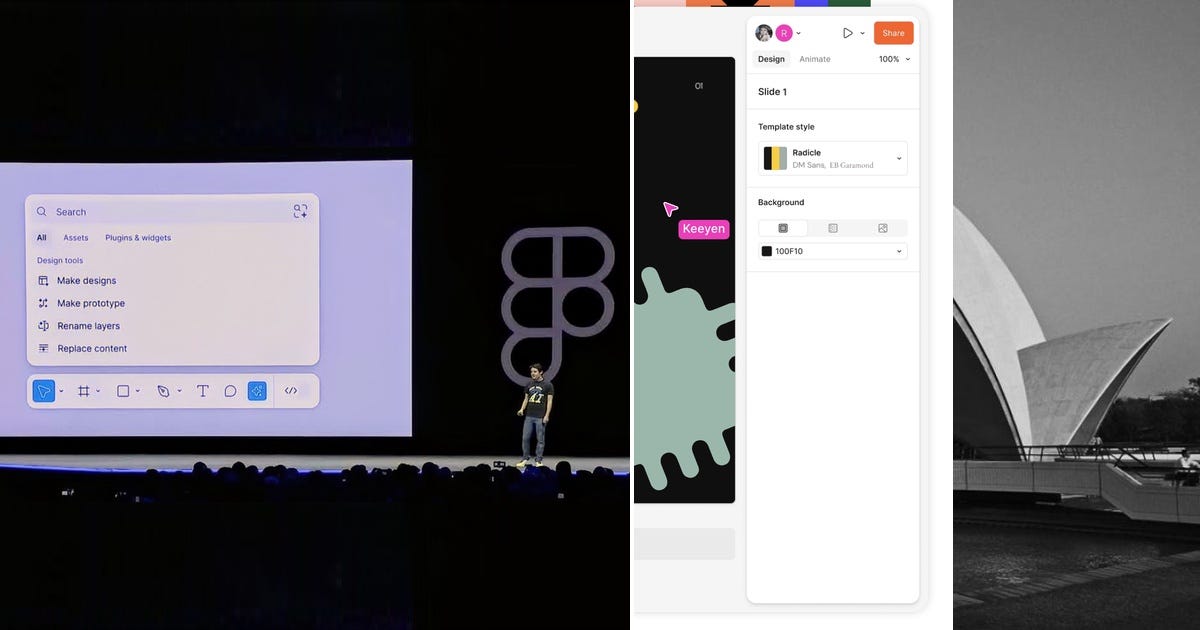Select the Rectangle shape tool
Viewport: 1200px width, 630px height.
pyautogui.click(x=124, y=391)
